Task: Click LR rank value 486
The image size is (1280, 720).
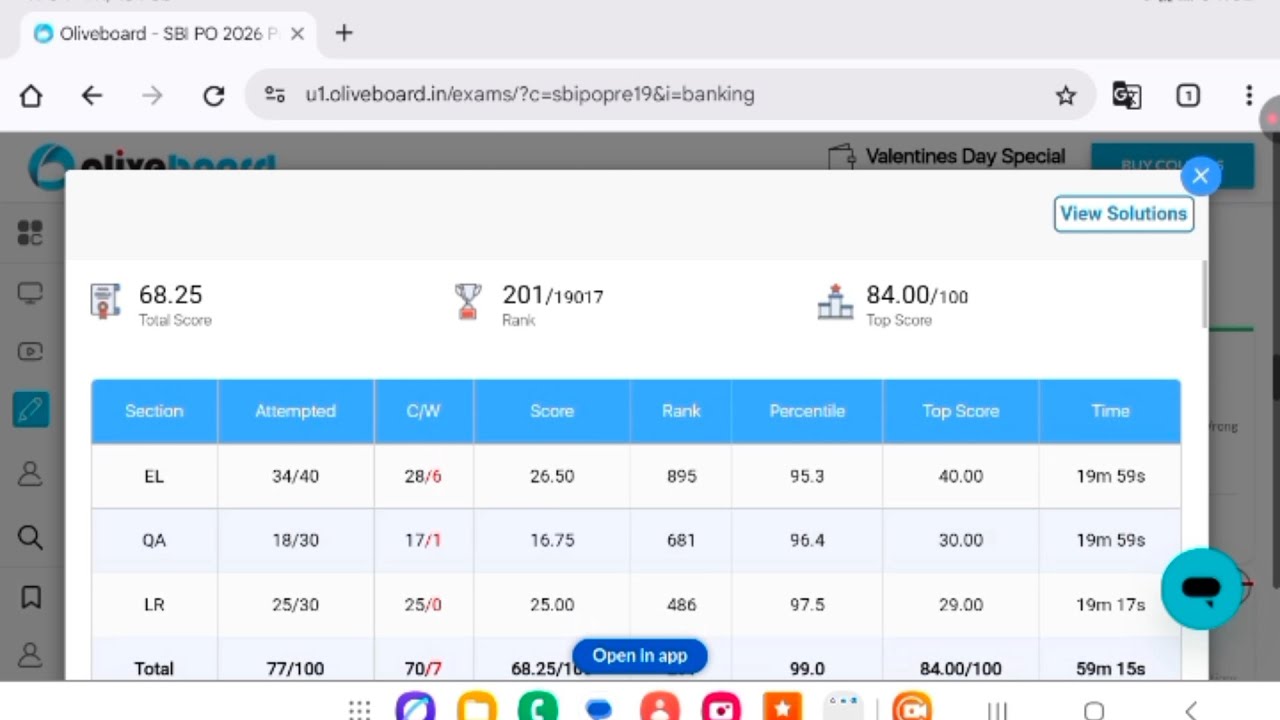Action: (681, 605)
